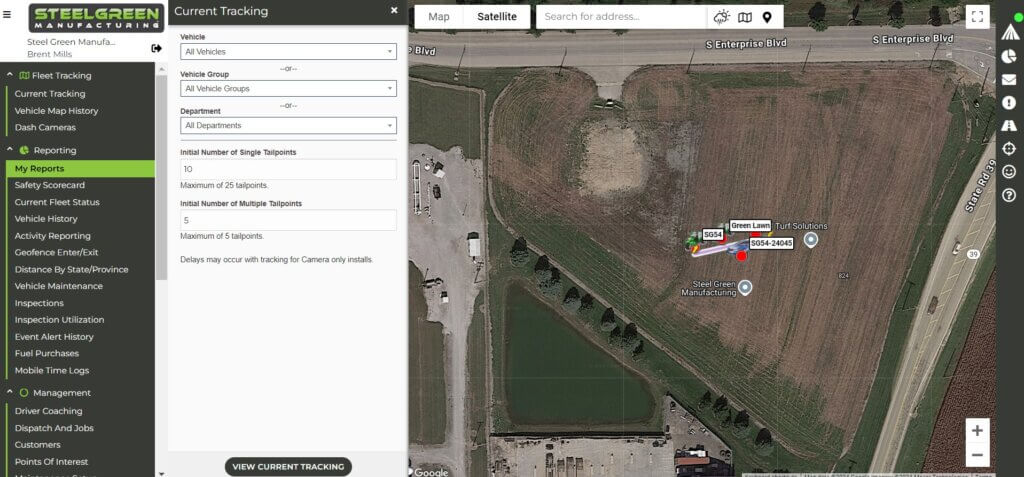The image size is (1024, 477).
Task: Click the Green Lawn vehicle label
Action: pos(750,225)
